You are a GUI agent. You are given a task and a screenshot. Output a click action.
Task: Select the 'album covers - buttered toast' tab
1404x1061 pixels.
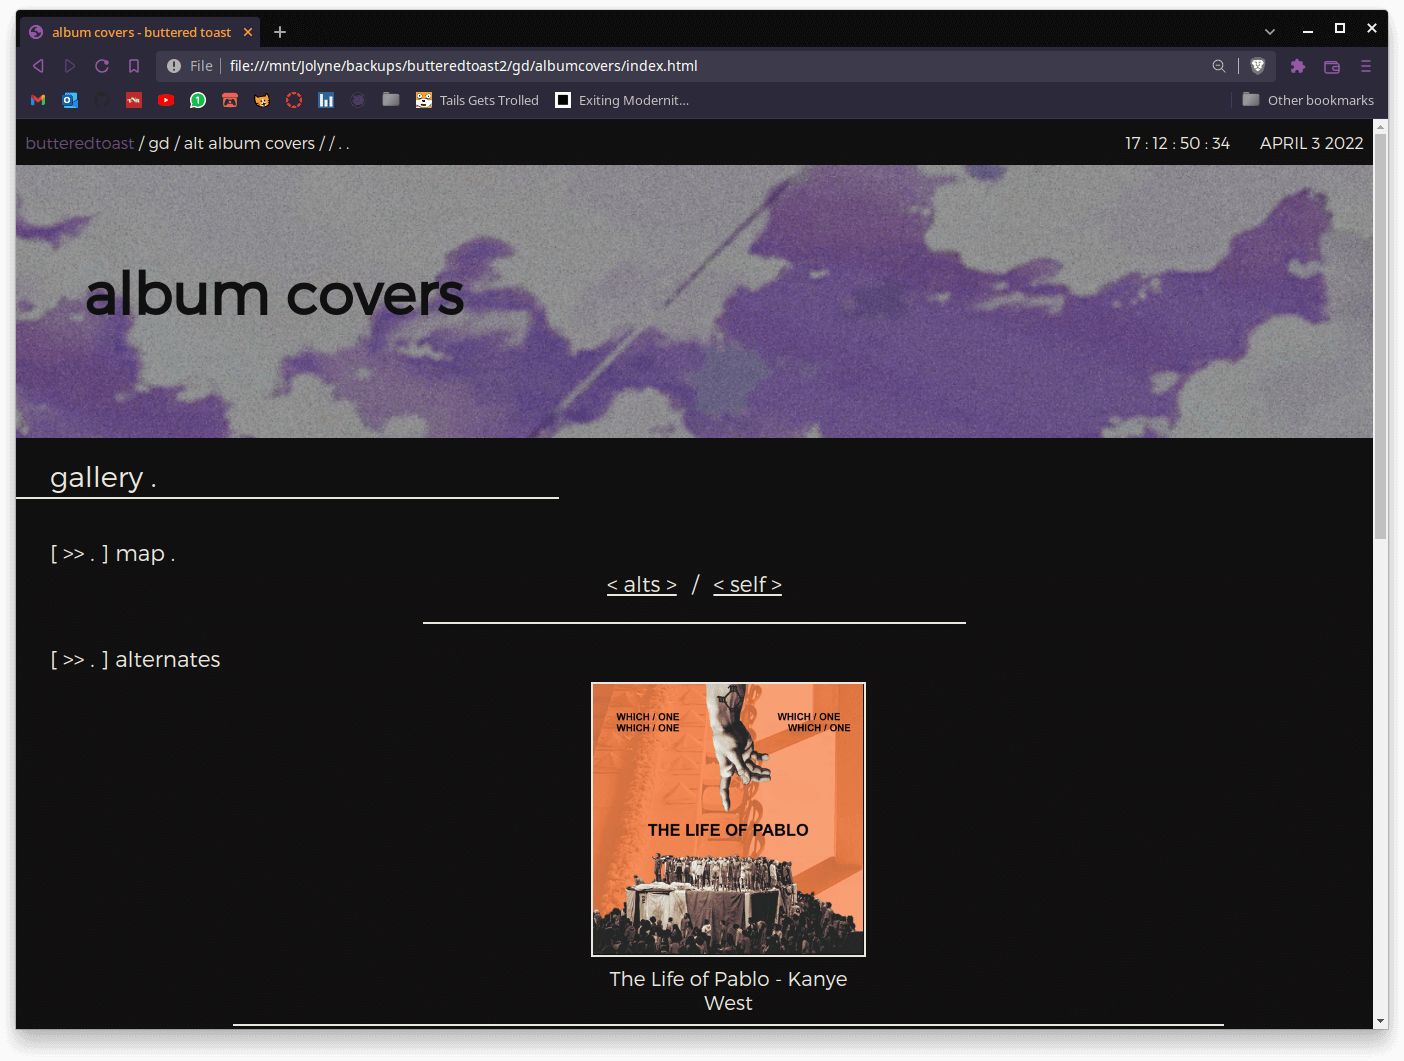141,32
